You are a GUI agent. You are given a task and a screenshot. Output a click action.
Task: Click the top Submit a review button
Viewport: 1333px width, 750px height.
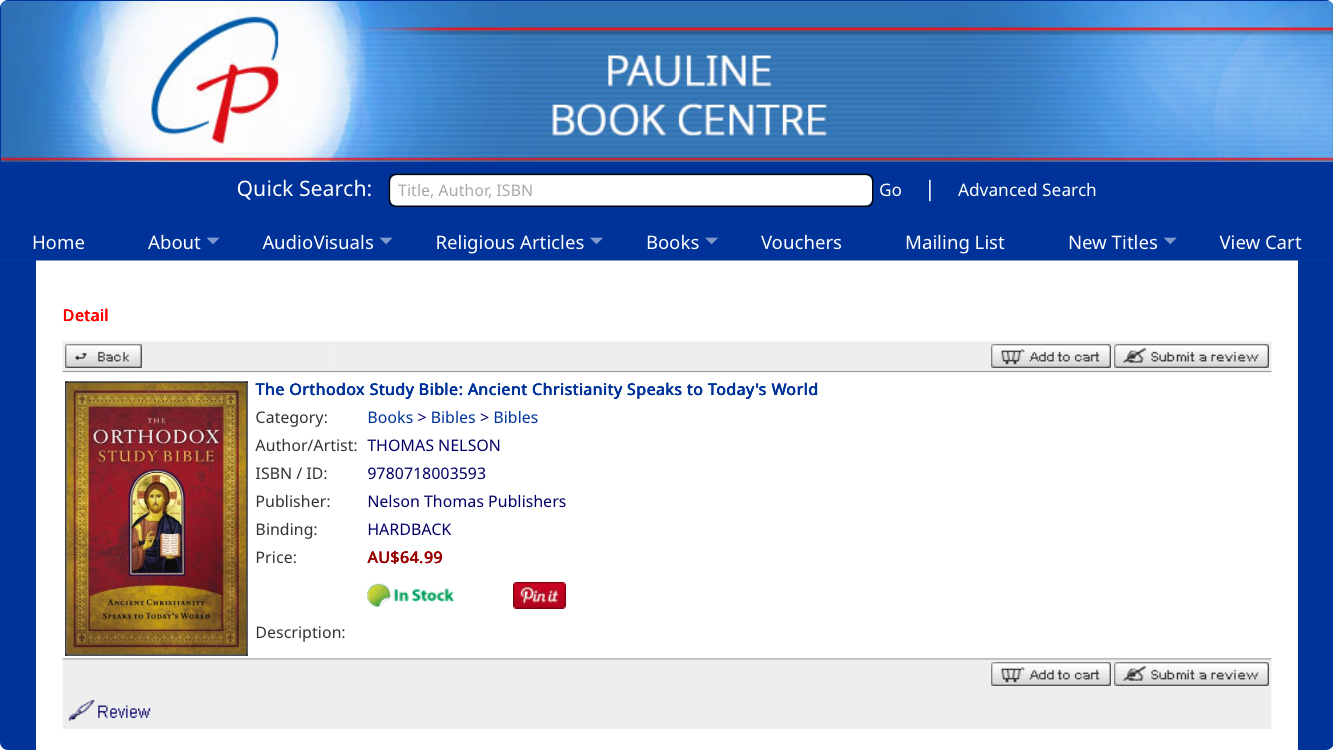1192,356
